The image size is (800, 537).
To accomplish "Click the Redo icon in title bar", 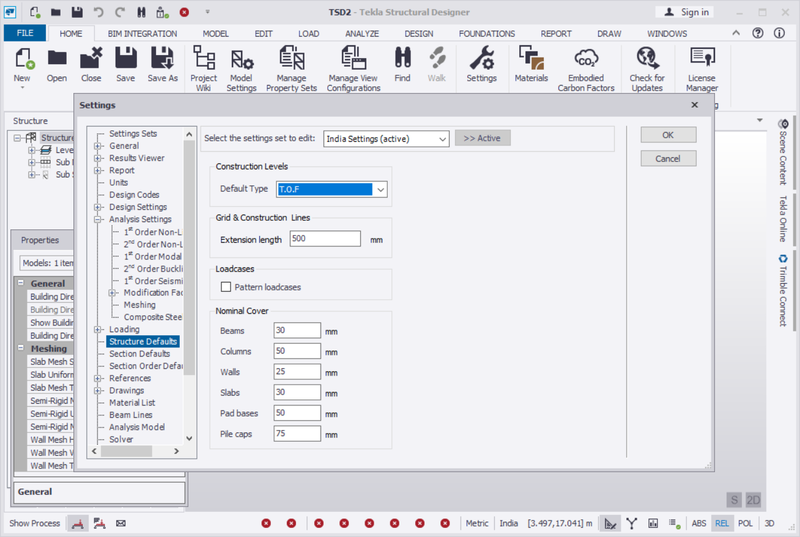I will 119,12.
